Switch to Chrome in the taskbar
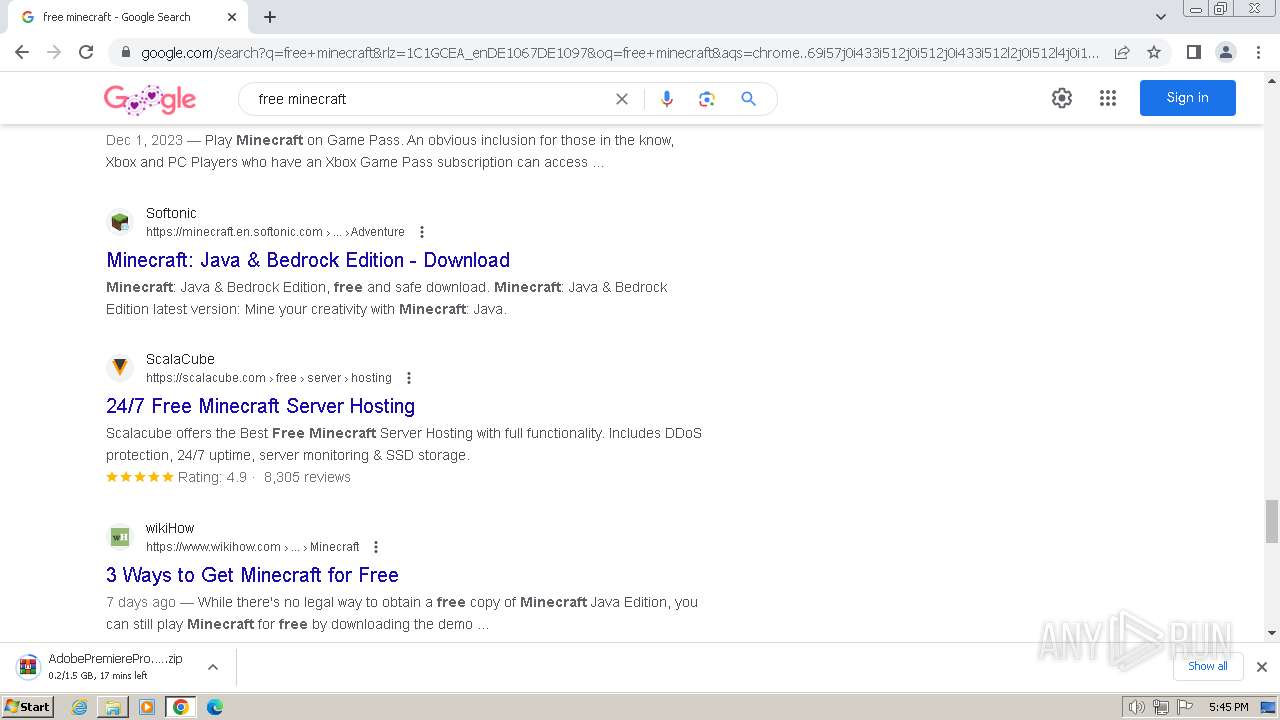The width and height of the screenshot is (1280, 720). (x=181, y=707)
